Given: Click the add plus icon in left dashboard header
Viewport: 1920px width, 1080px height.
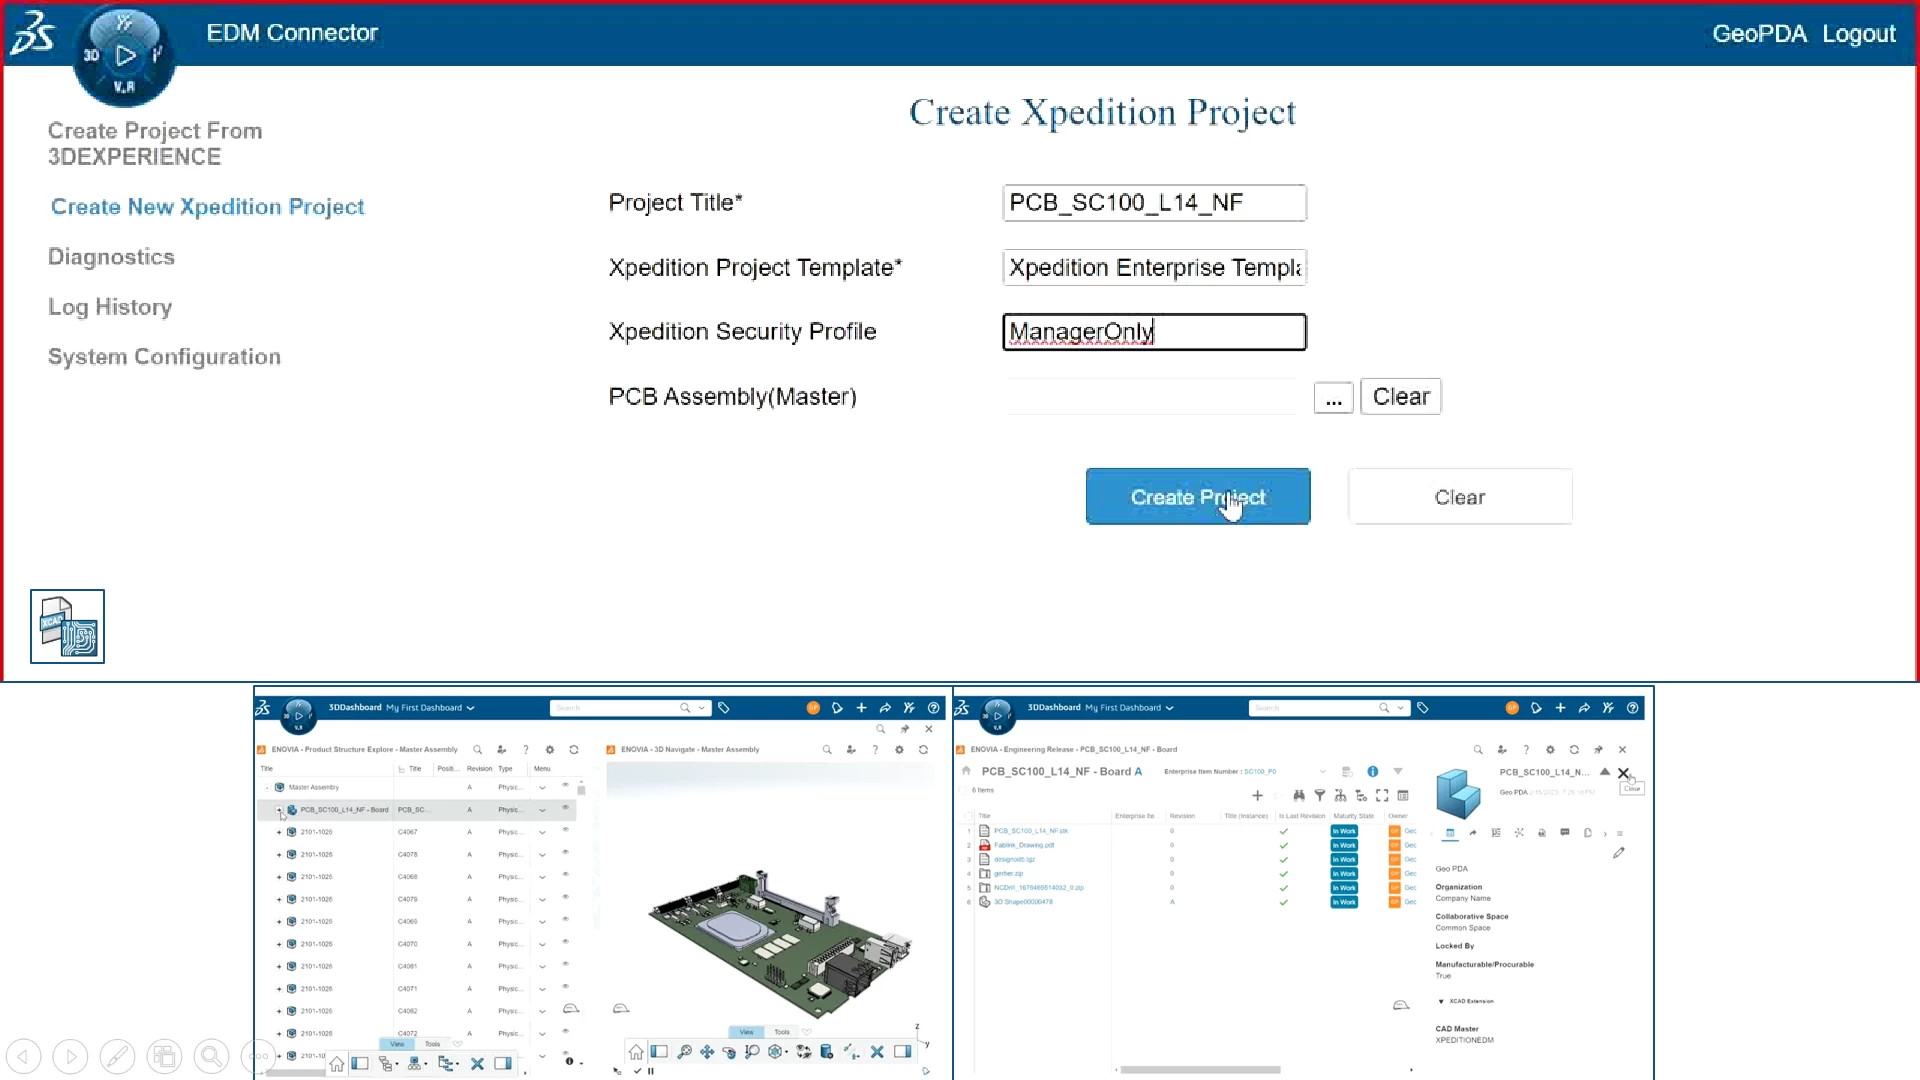Looking at the screenshot, I should click(x=861, y=707).
